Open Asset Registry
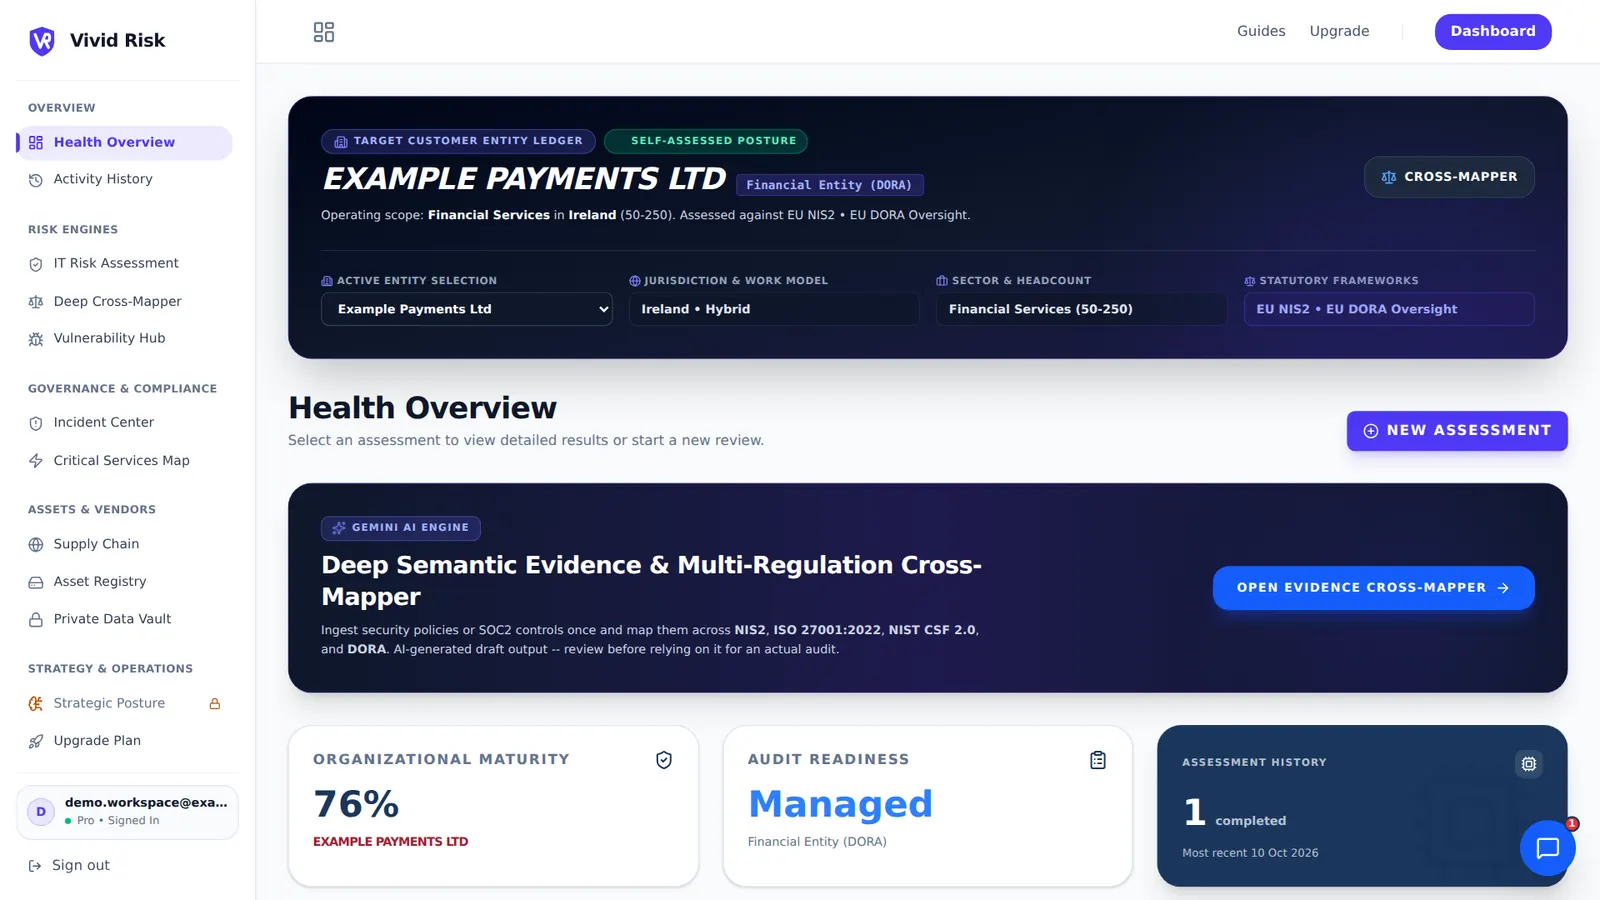 (124, 582)
